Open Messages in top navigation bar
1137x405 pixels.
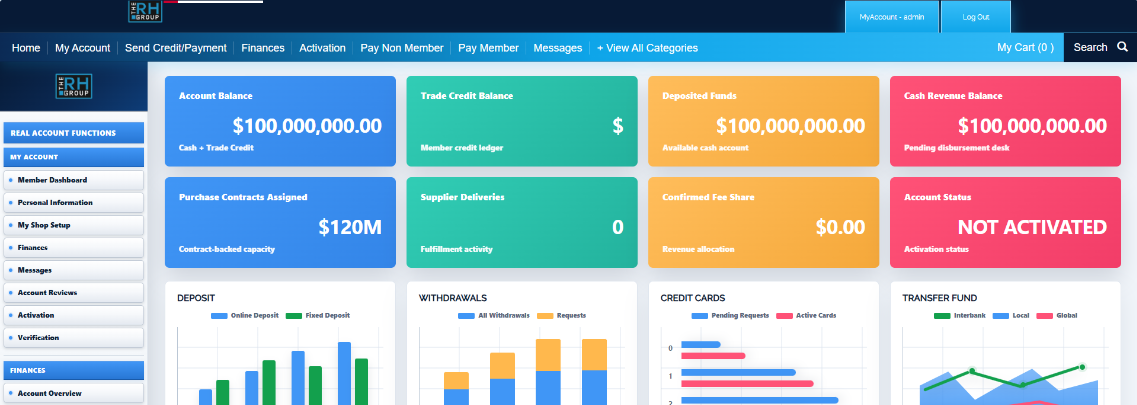[558, 48]
